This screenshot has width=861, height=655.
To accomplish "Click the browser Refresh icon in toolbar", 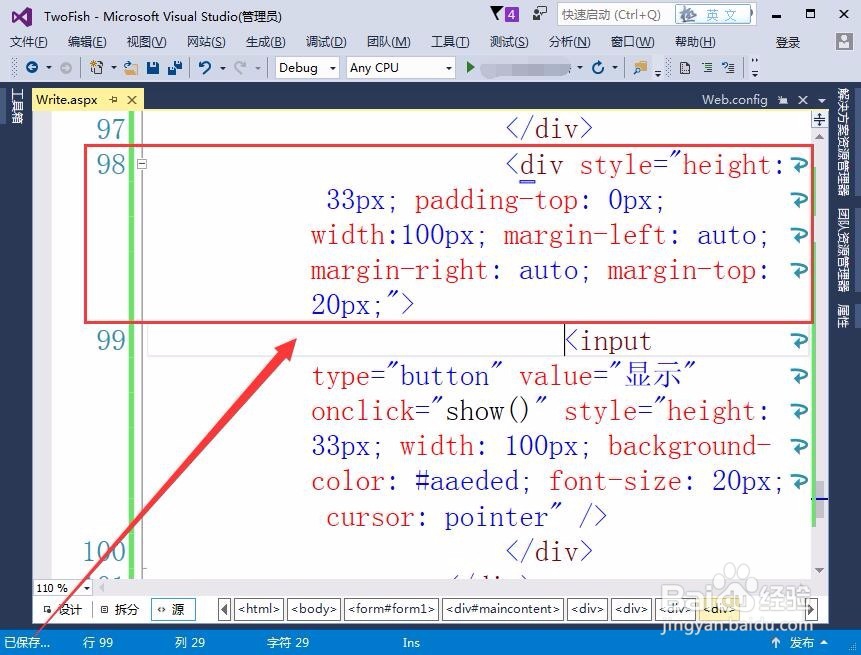I will pos(598,68).
